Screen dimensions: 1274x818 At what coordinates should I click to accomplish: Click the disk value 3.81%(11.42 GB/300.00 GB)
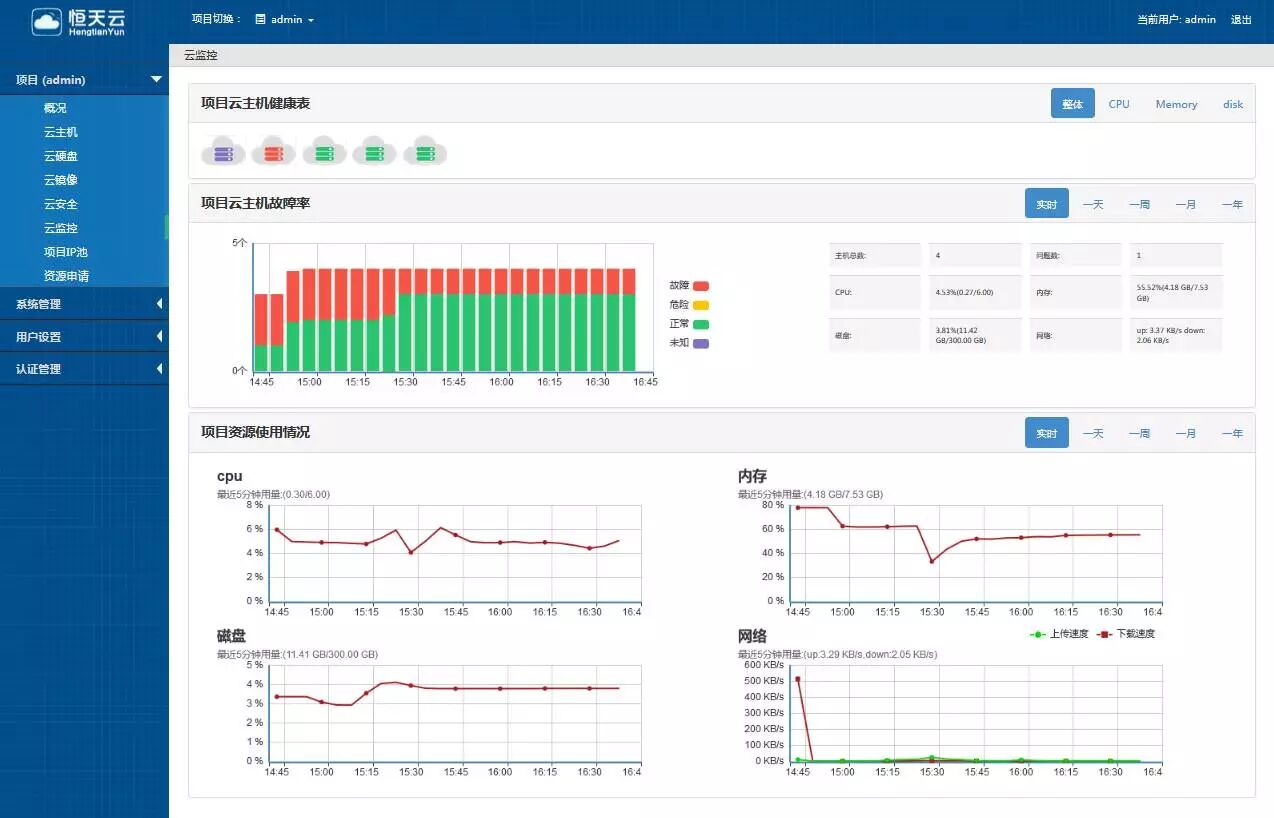(961, 335)
